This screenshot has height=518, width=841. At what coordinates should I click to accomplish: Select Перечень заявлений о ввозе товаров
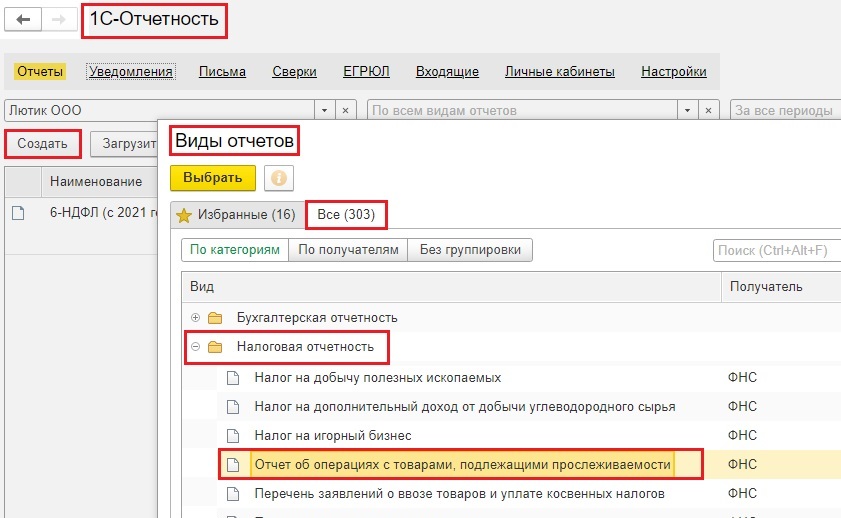tap(459, 494)
